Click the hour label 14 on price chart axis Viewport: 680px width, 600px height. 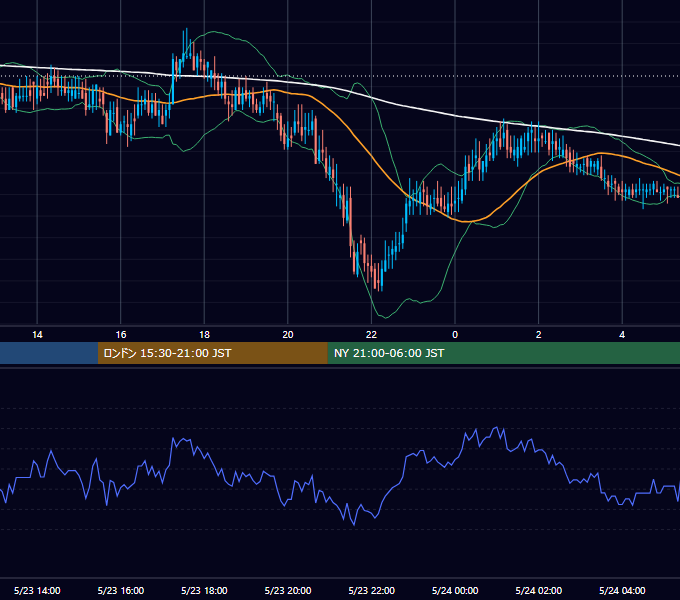coord(37,335)
